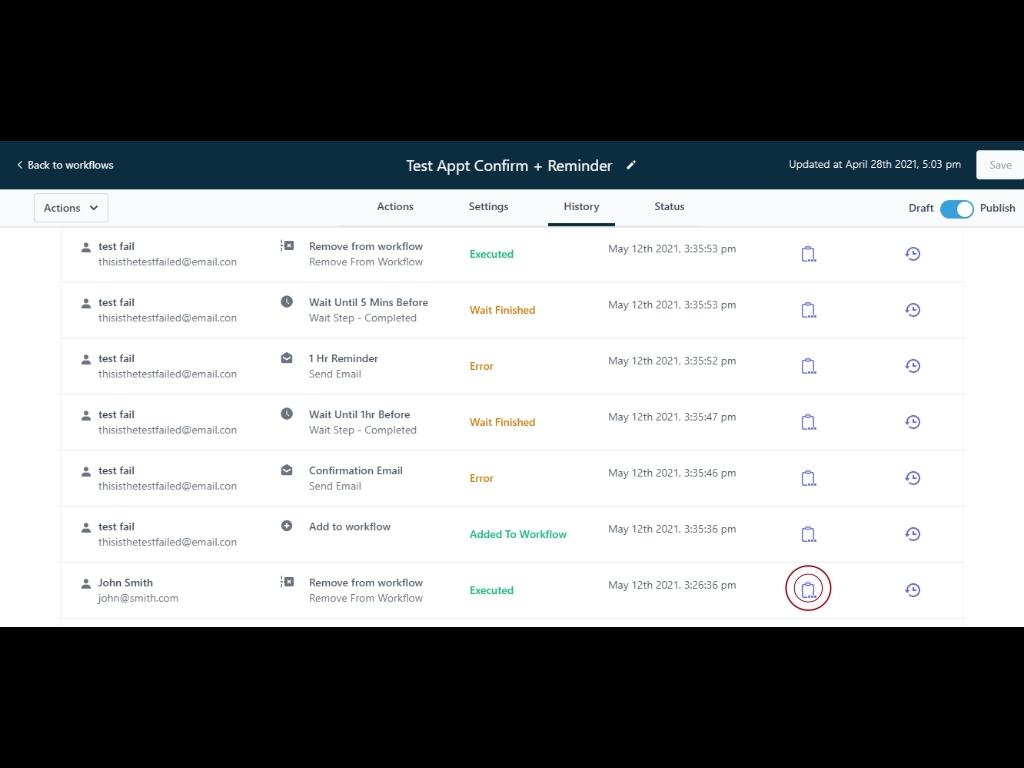Click the envelope icon beside Confirmation Email
This screenshot has width=1024, height=768.
tap(287, 470)
